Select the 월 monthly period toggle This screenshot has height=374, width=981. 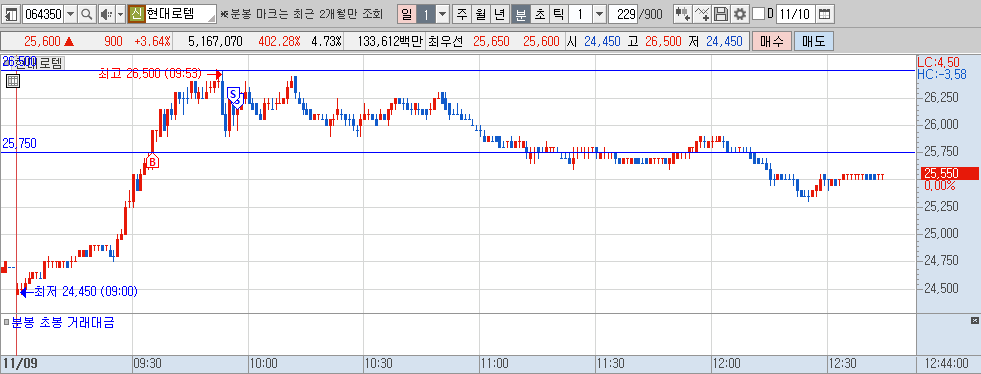click(480, 13)
